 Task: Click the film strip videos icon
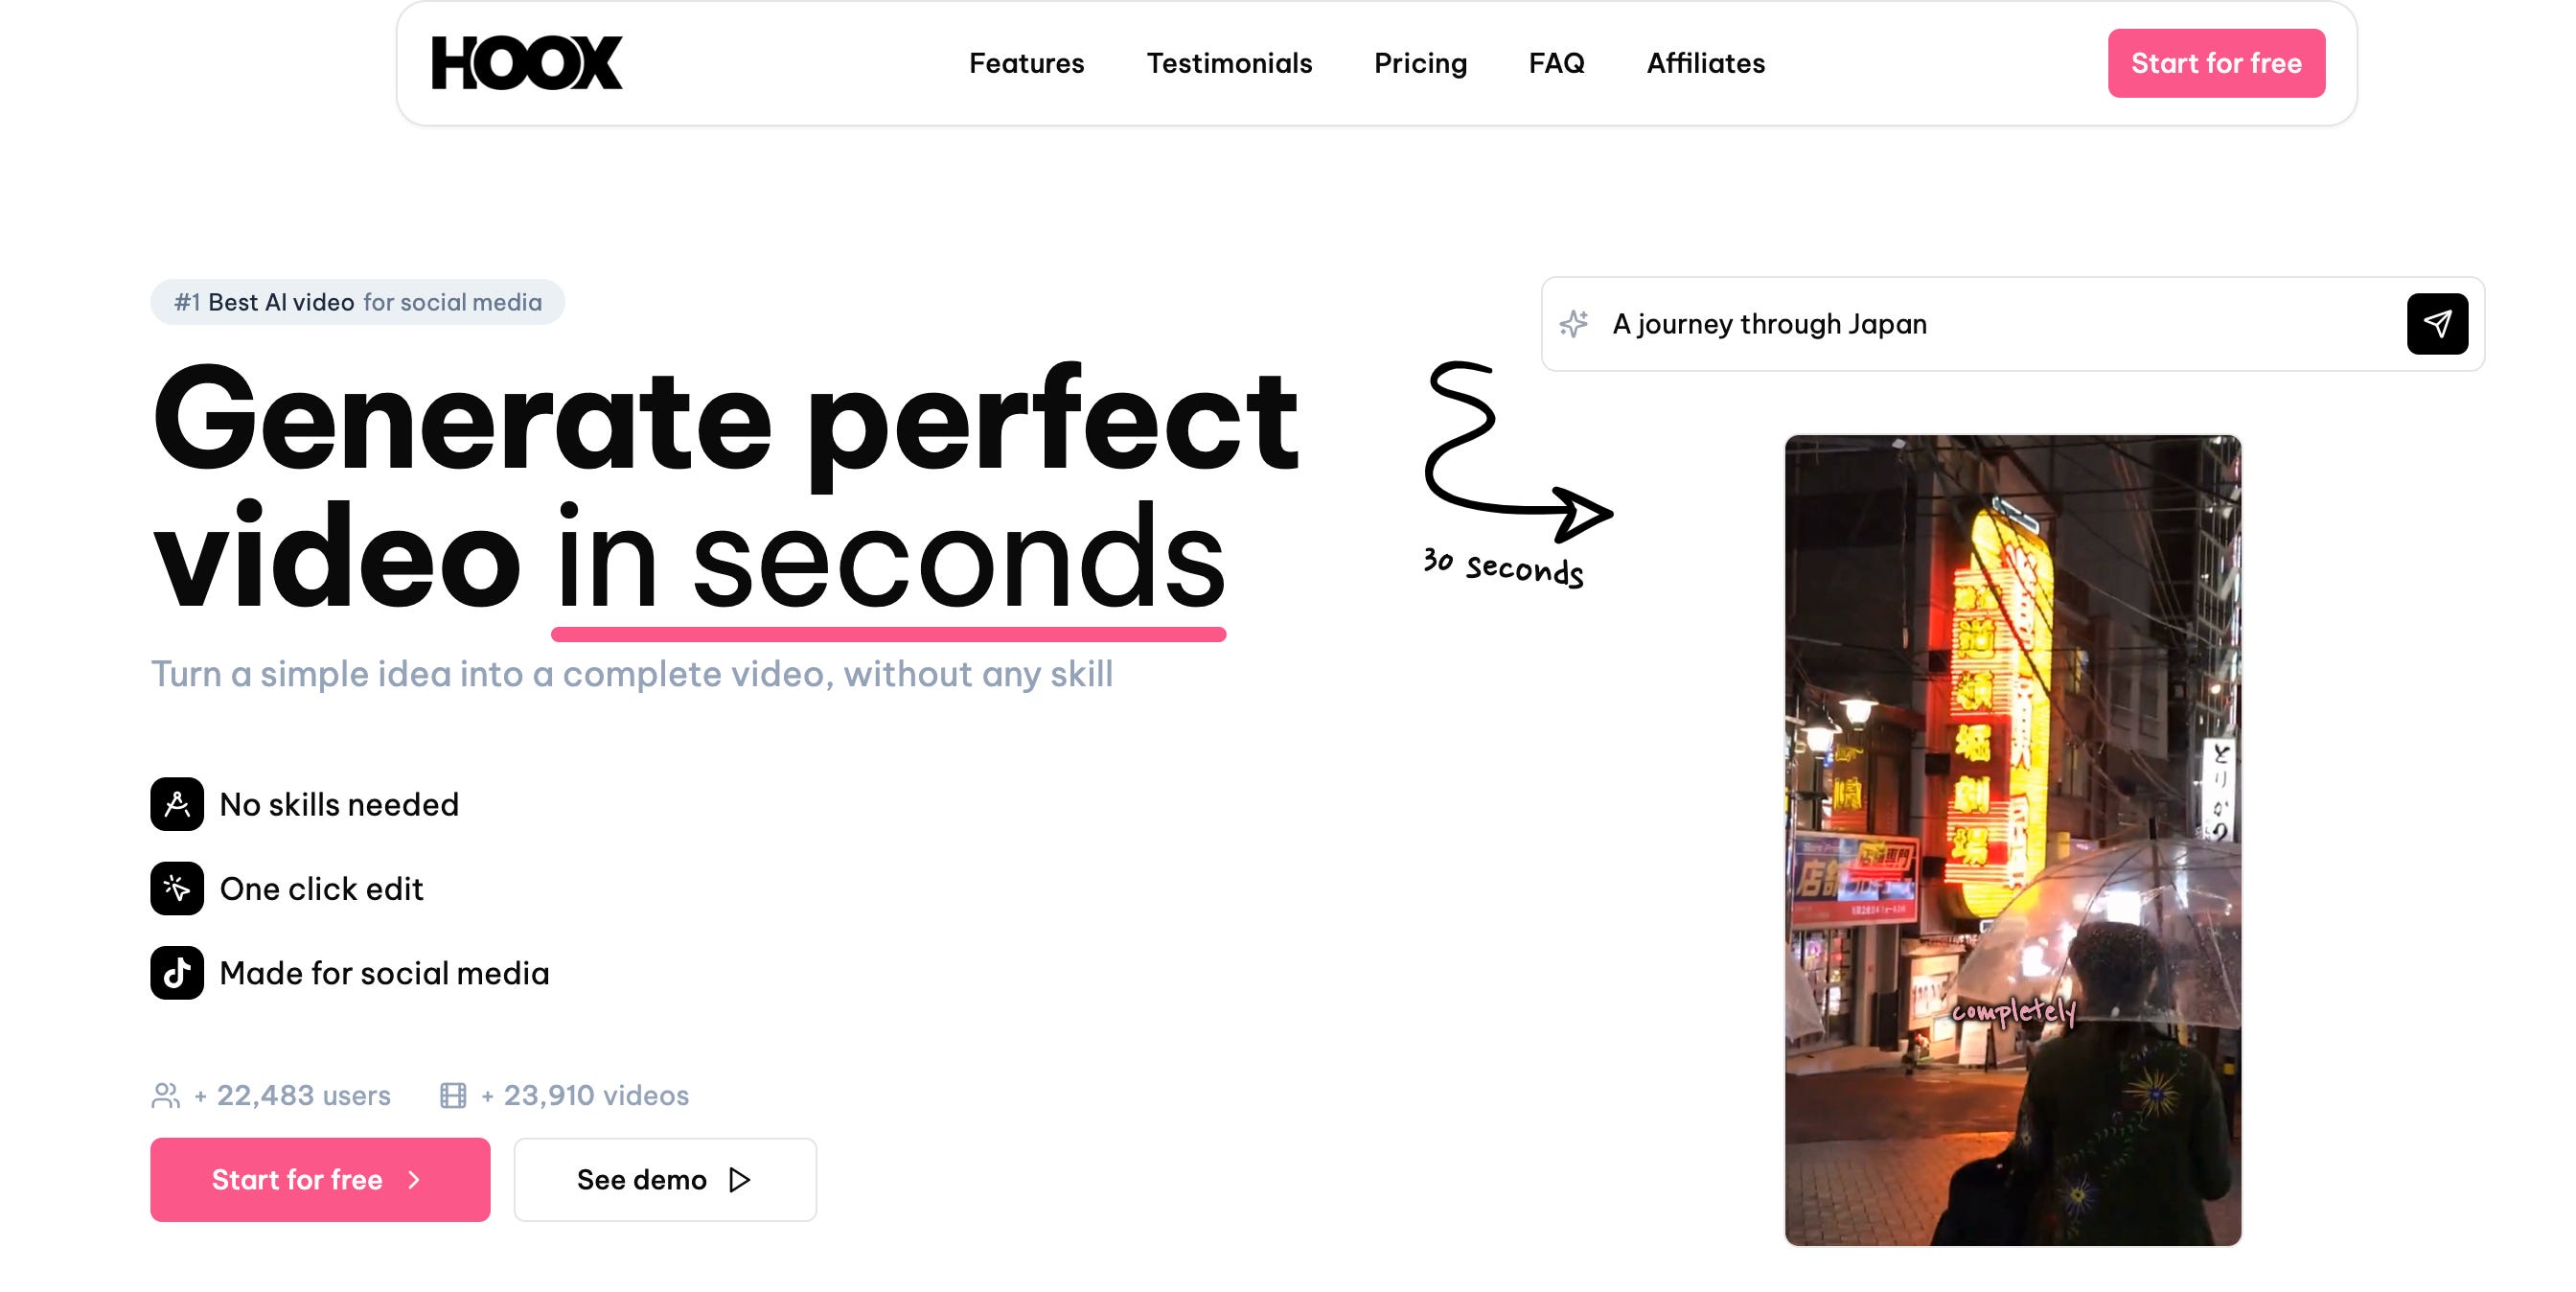click(453, 1095)
